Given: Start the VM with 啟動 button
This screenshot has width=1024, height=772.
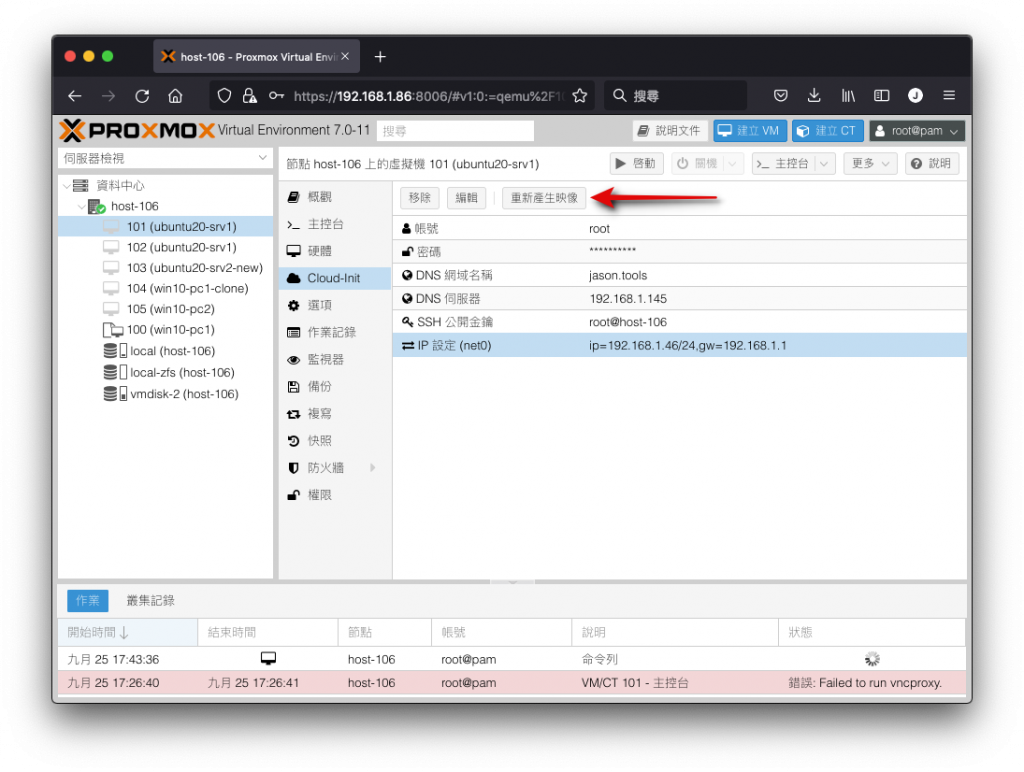Looking at the screenshot, I should click(636, 163).
